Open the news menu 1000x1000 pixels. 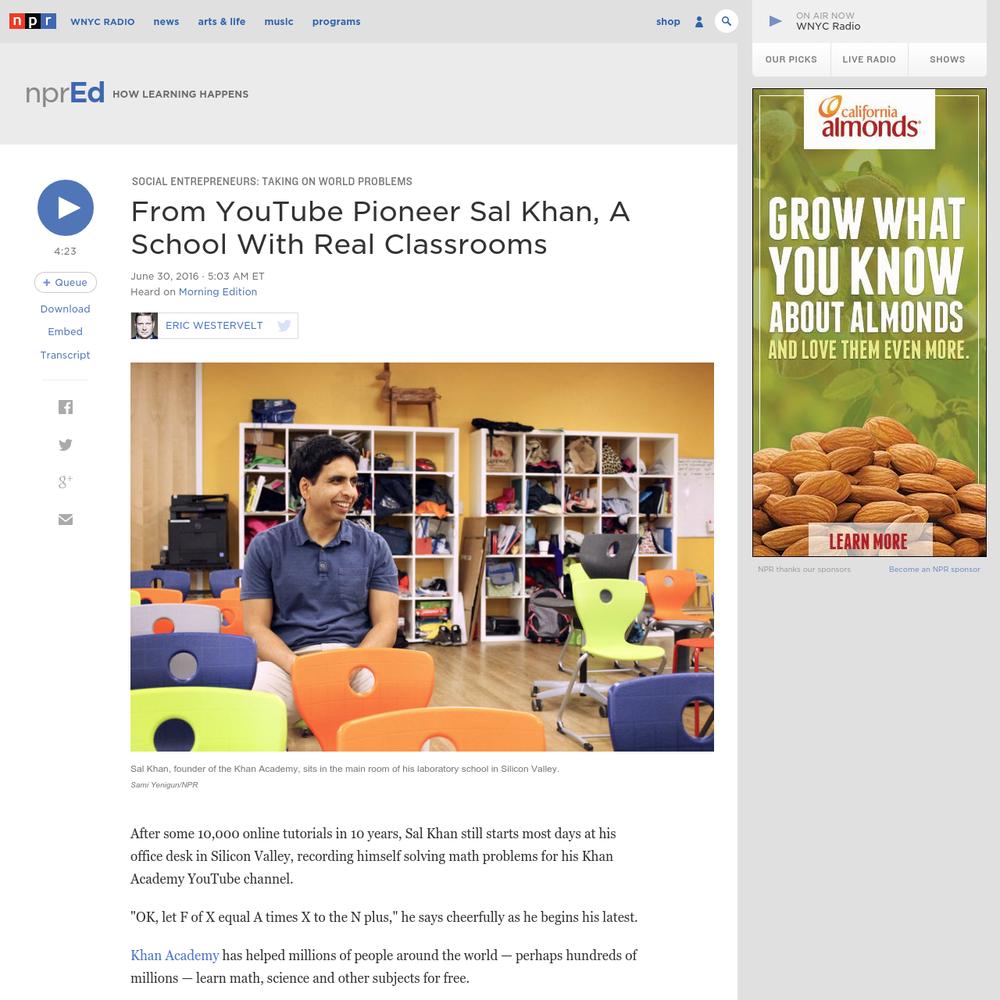[166, 22]
